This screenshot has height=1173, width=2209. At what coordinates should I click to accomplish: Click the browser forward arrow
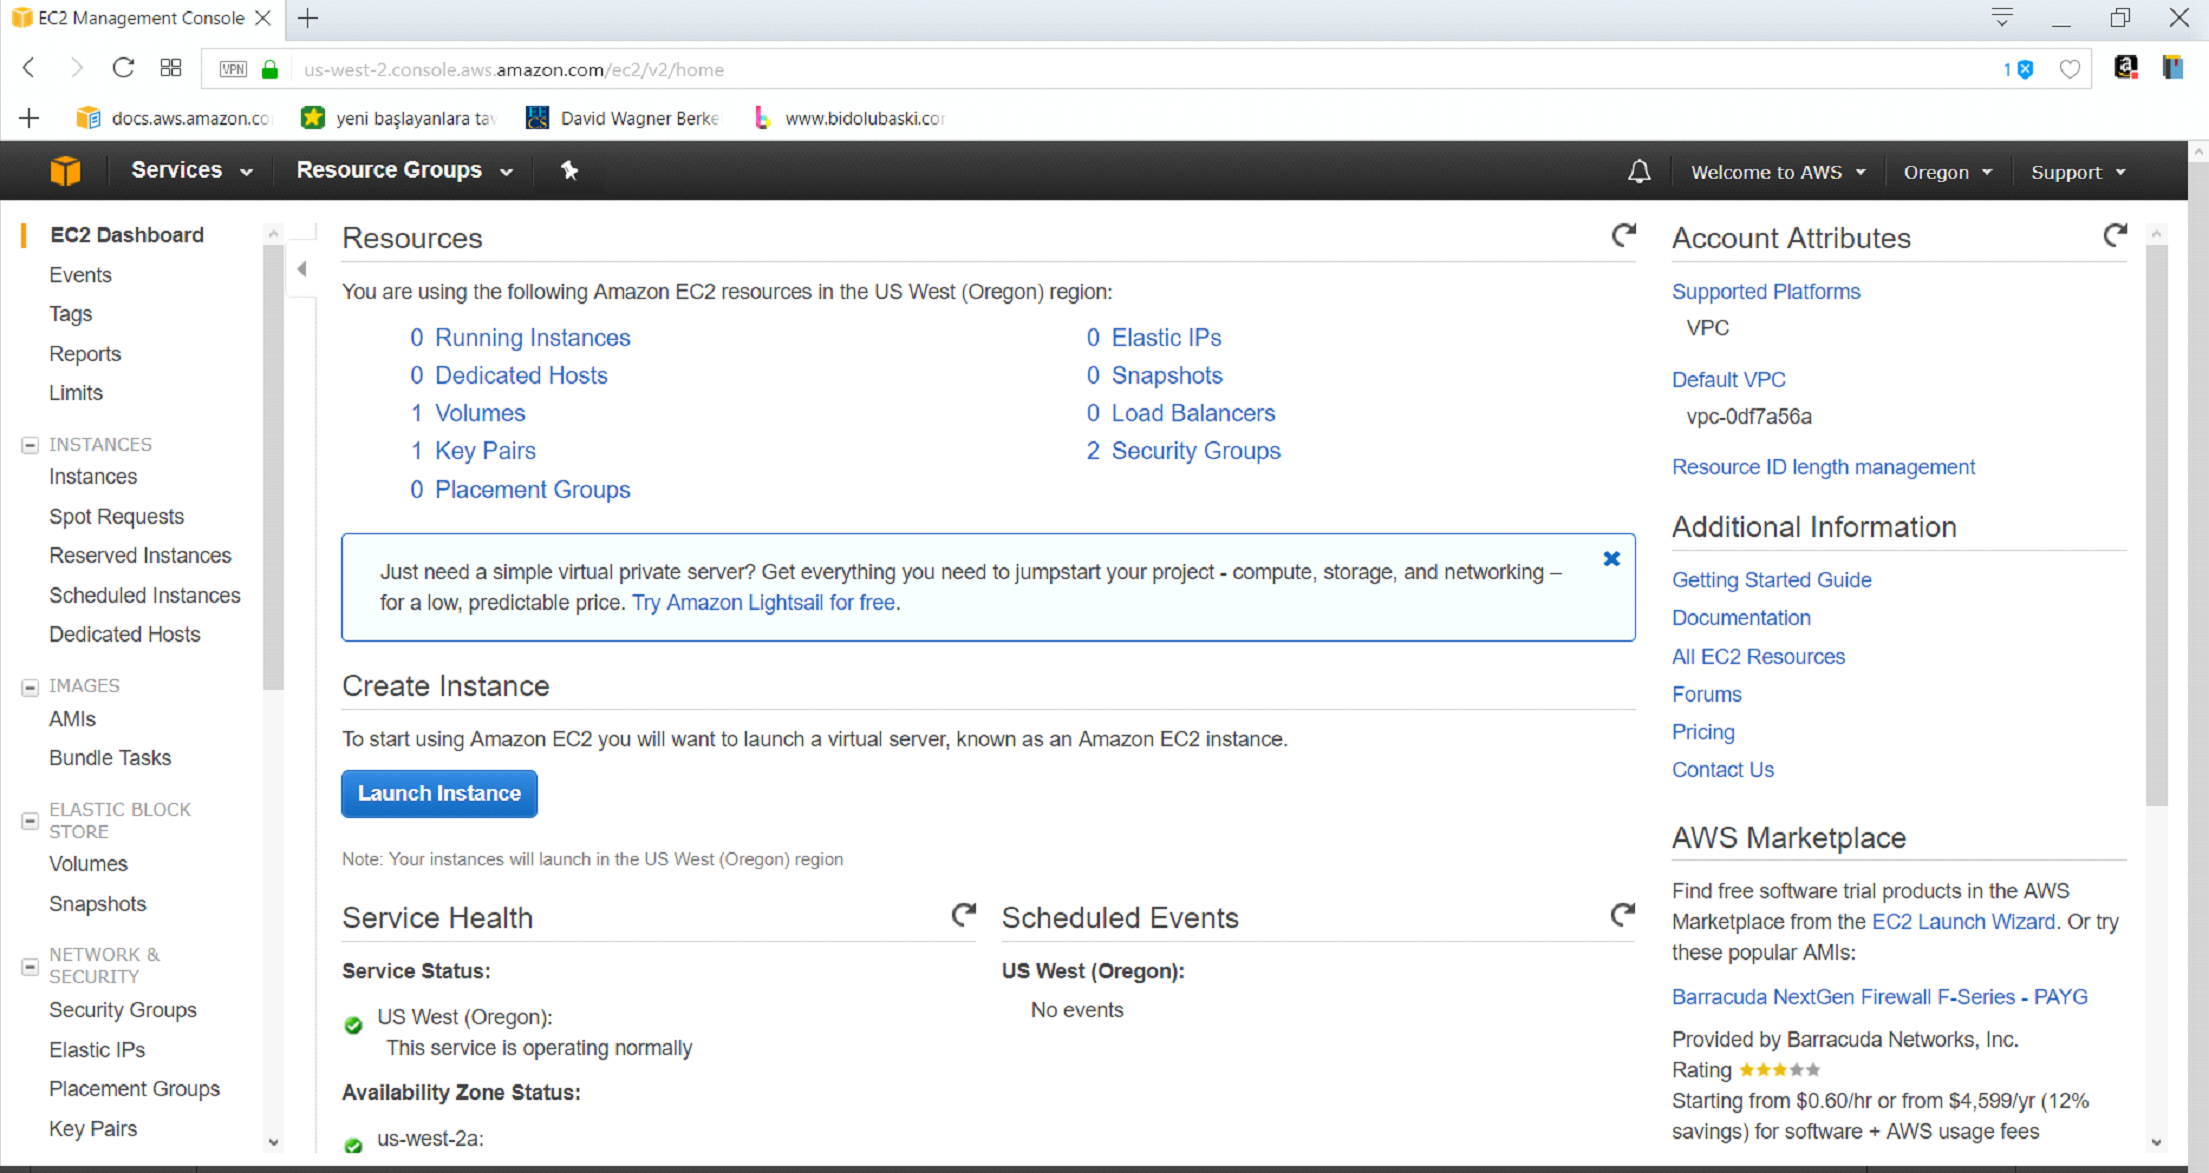click(76, 68)
